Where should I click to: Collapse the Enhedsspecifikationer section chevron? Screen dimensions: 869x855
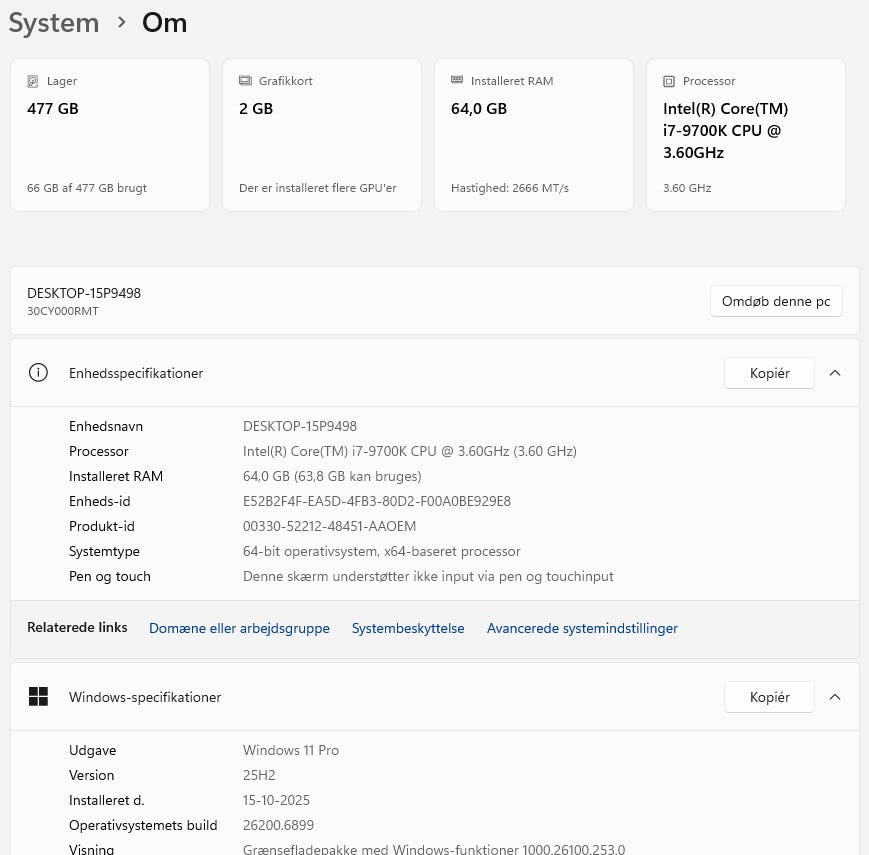(835, 373)
